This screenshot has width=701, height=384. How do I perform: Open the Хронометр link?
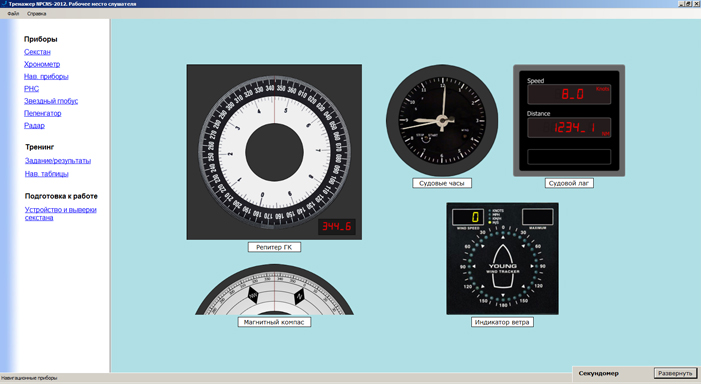[x=42, y=64]
